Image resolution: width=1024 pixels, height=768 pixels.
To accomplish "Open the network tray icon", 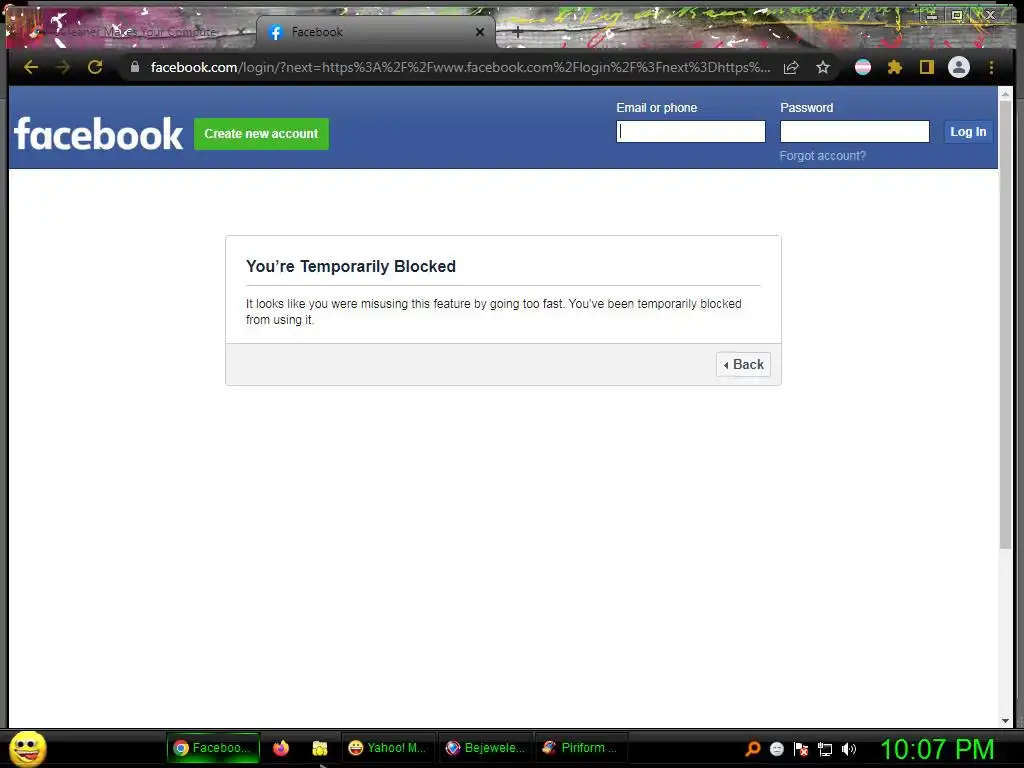I will tap(825, 750).
